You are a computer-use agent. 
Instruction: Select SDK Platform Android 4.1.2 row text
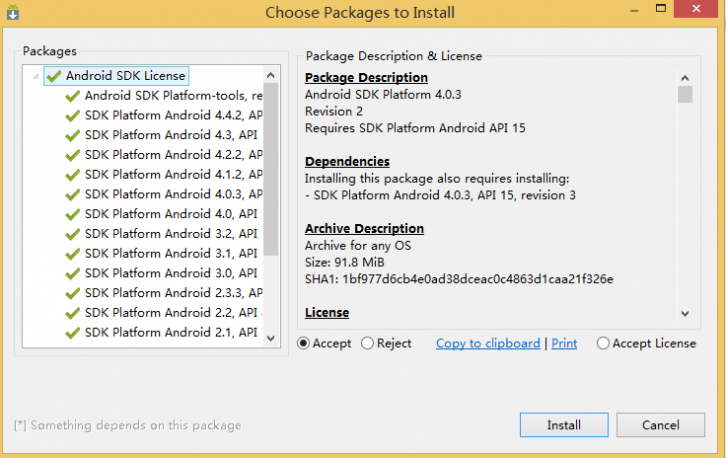[174, 175]
